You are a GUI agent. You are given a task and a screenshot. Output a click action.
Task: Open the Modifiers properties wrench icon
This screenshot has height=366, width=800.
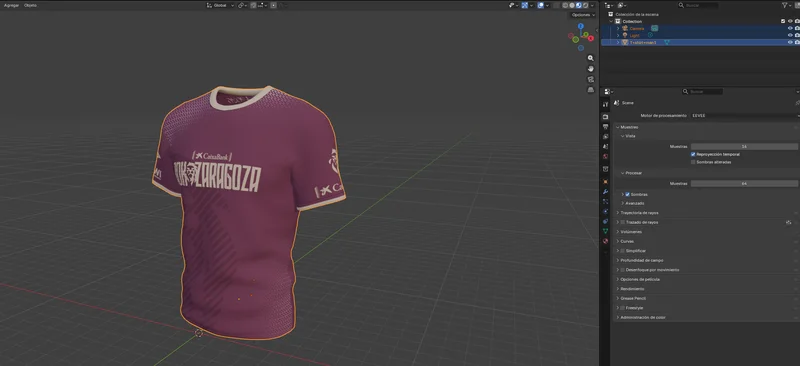point(605,191)
